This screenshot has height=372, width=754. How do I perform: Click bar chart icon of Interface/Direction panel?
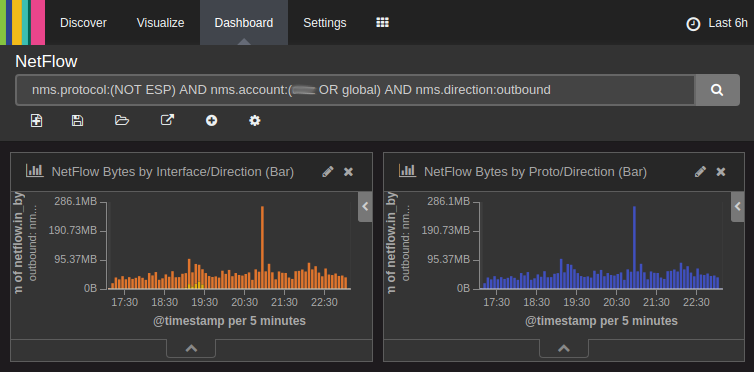coord(35,171)
